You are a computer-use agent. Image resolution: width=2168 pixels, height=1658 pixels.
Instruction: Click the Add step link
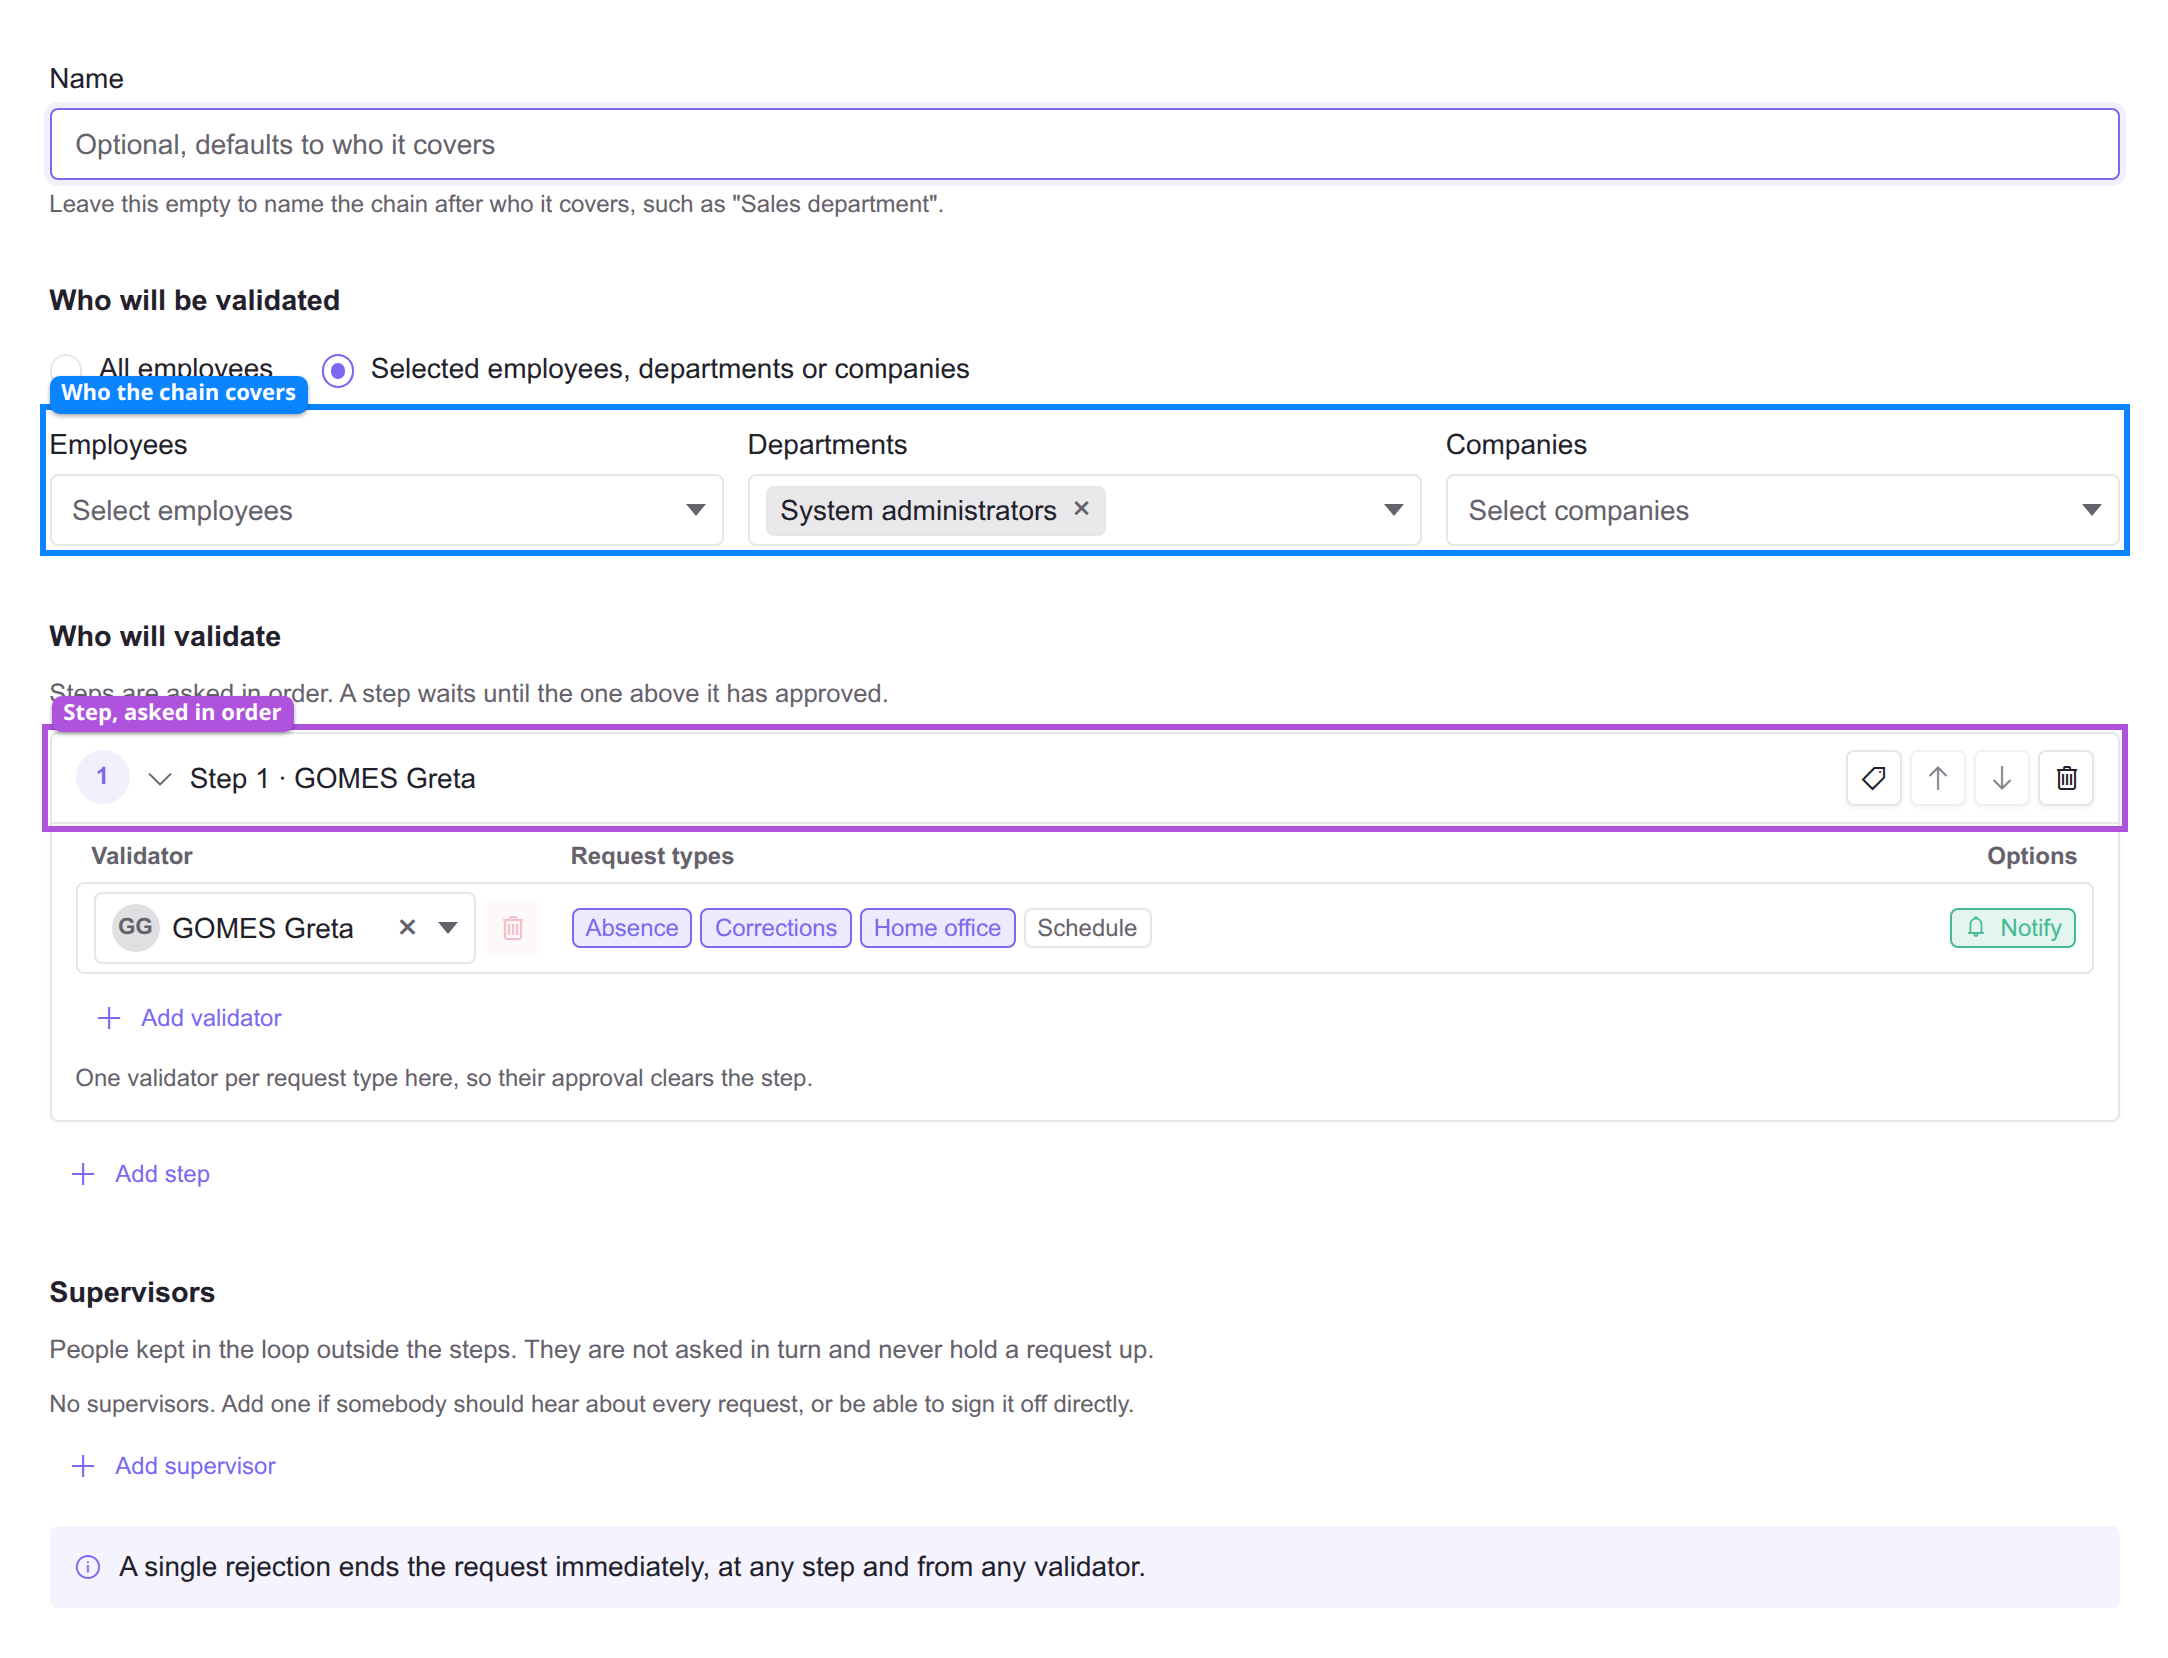click(141, 1174)
